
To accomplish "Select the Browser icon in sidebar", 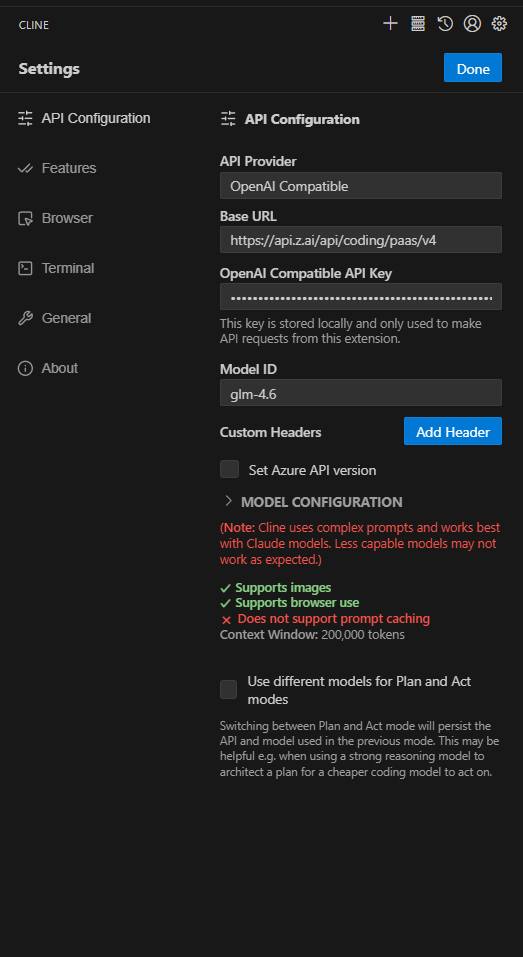I will tap(25, 218).
